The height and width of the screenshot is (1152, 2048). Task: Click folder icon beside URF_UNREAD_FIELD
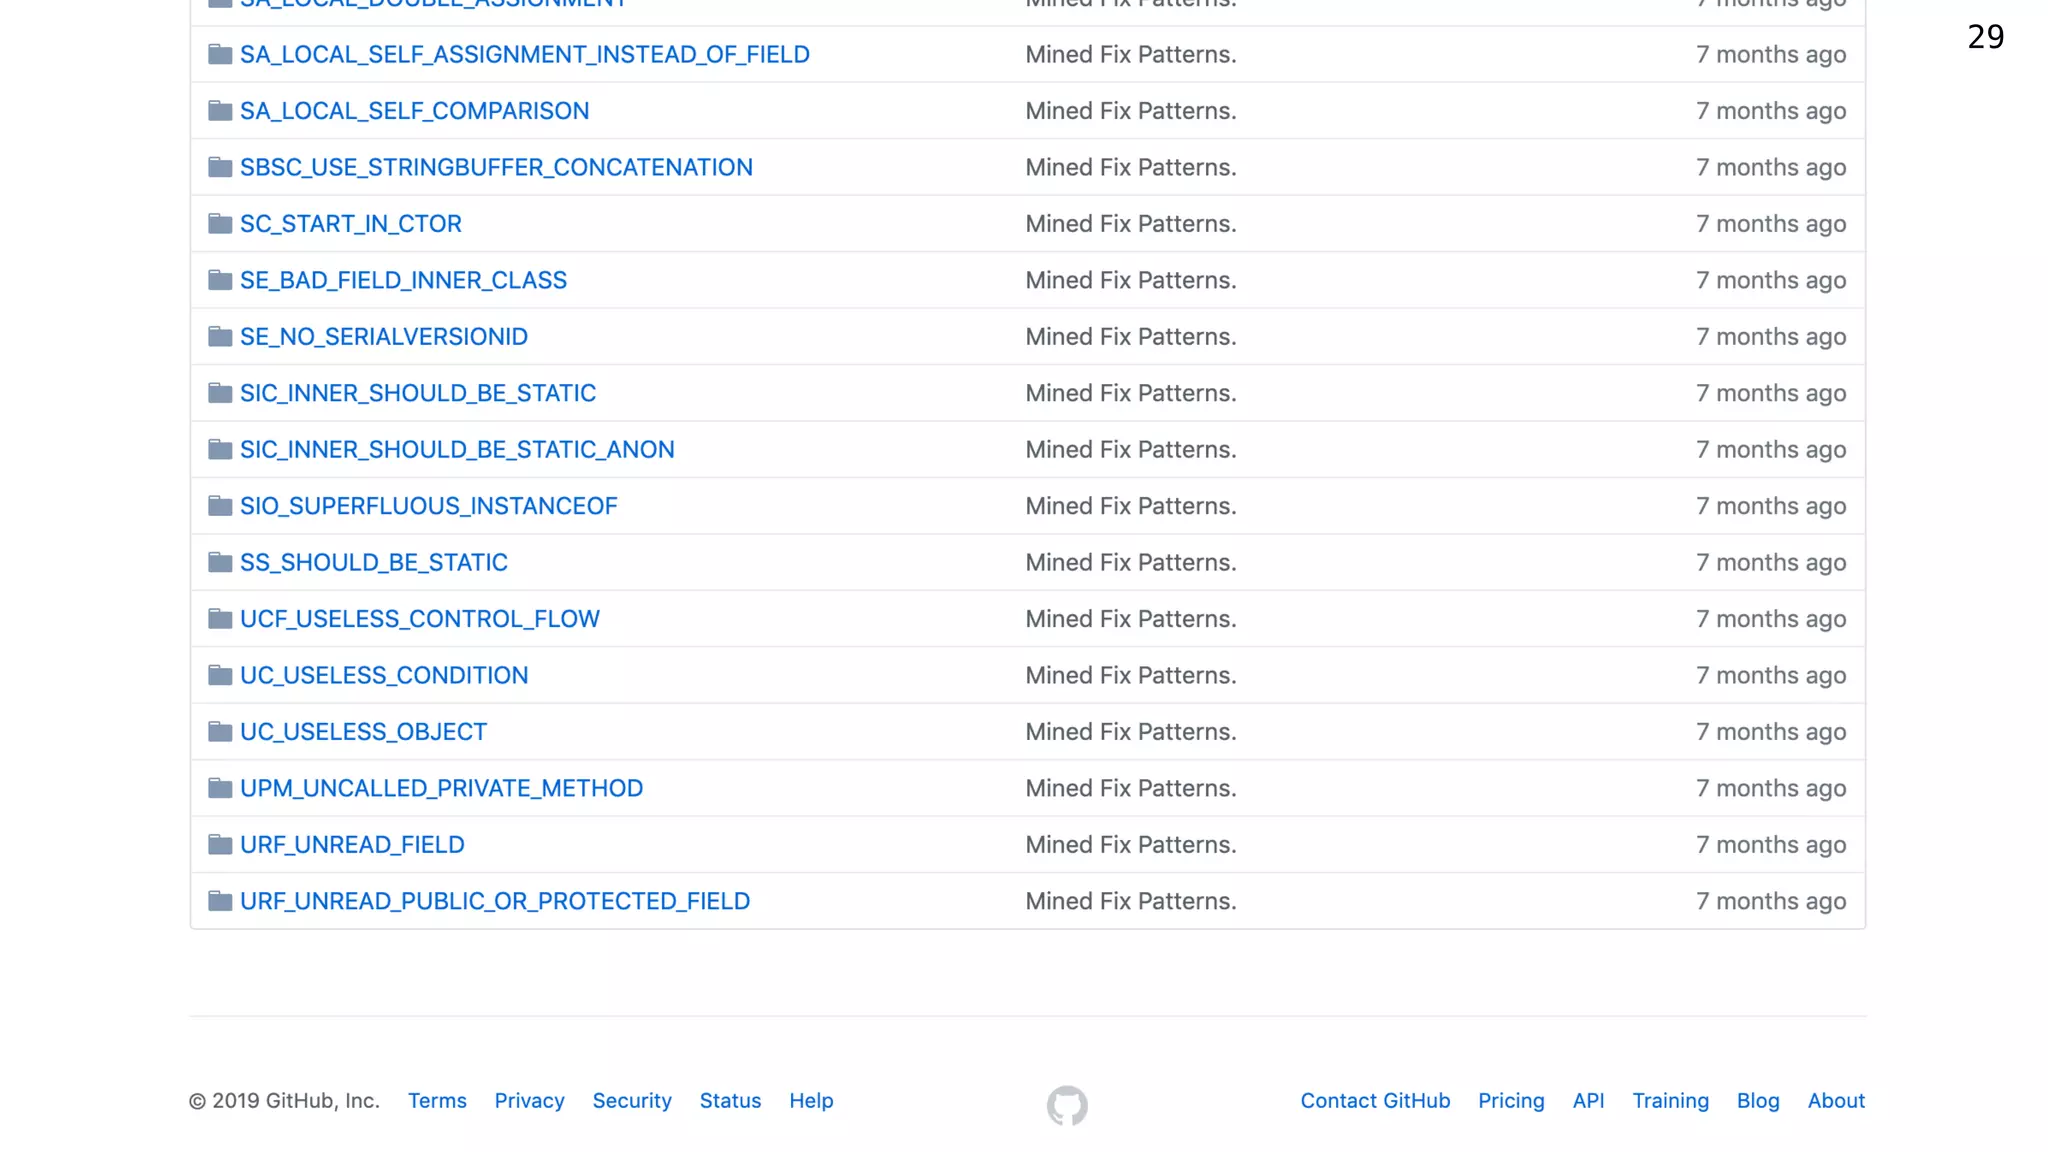[220, 845]
